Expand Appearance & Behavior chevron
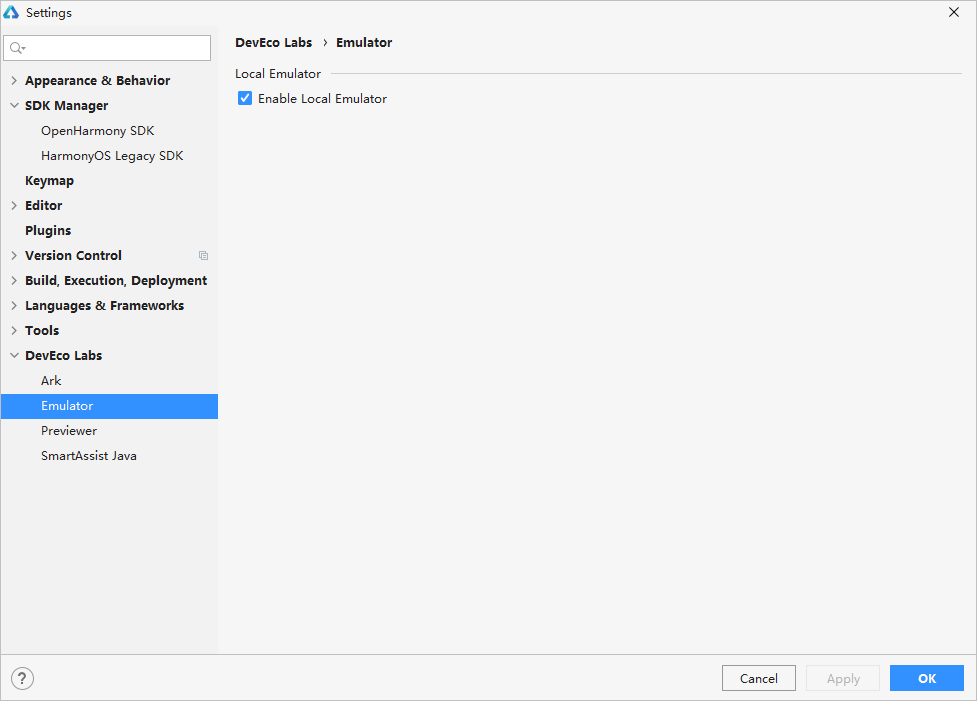Screen dimensions: 977x701 (x=14, y=80)
